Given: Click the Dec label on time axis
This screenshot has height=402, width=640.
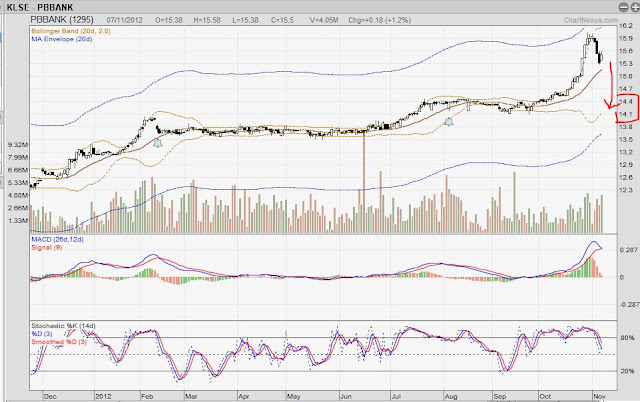Looking at the screenshot, I should [50, 397].
